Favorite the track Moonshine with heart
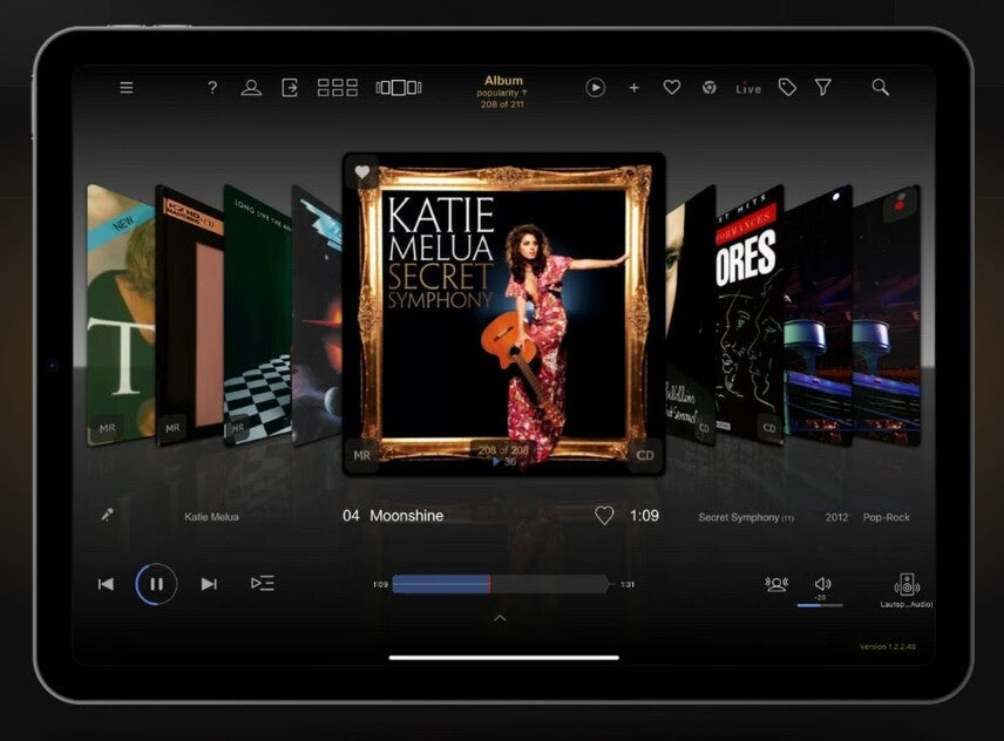This screenshot has width=1004, height=741. 604,516
